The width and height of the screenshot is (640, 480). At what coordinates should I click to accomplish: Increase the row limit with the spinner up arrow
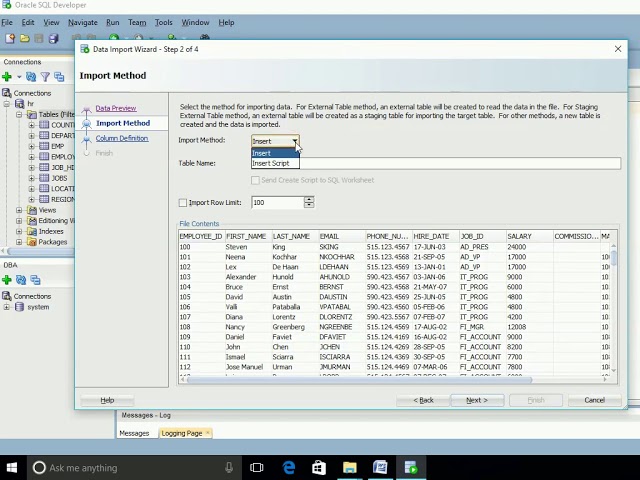pos(309,200)
